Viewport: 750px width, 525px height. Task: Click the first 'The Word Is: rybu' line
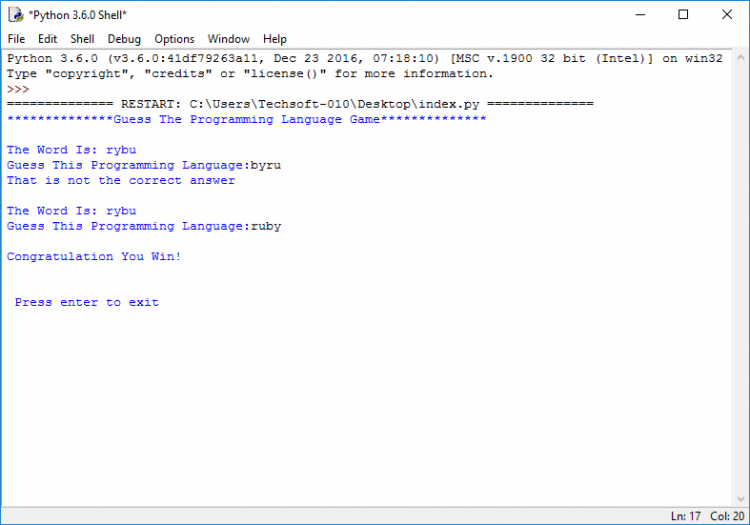click(x=71, y=150)
